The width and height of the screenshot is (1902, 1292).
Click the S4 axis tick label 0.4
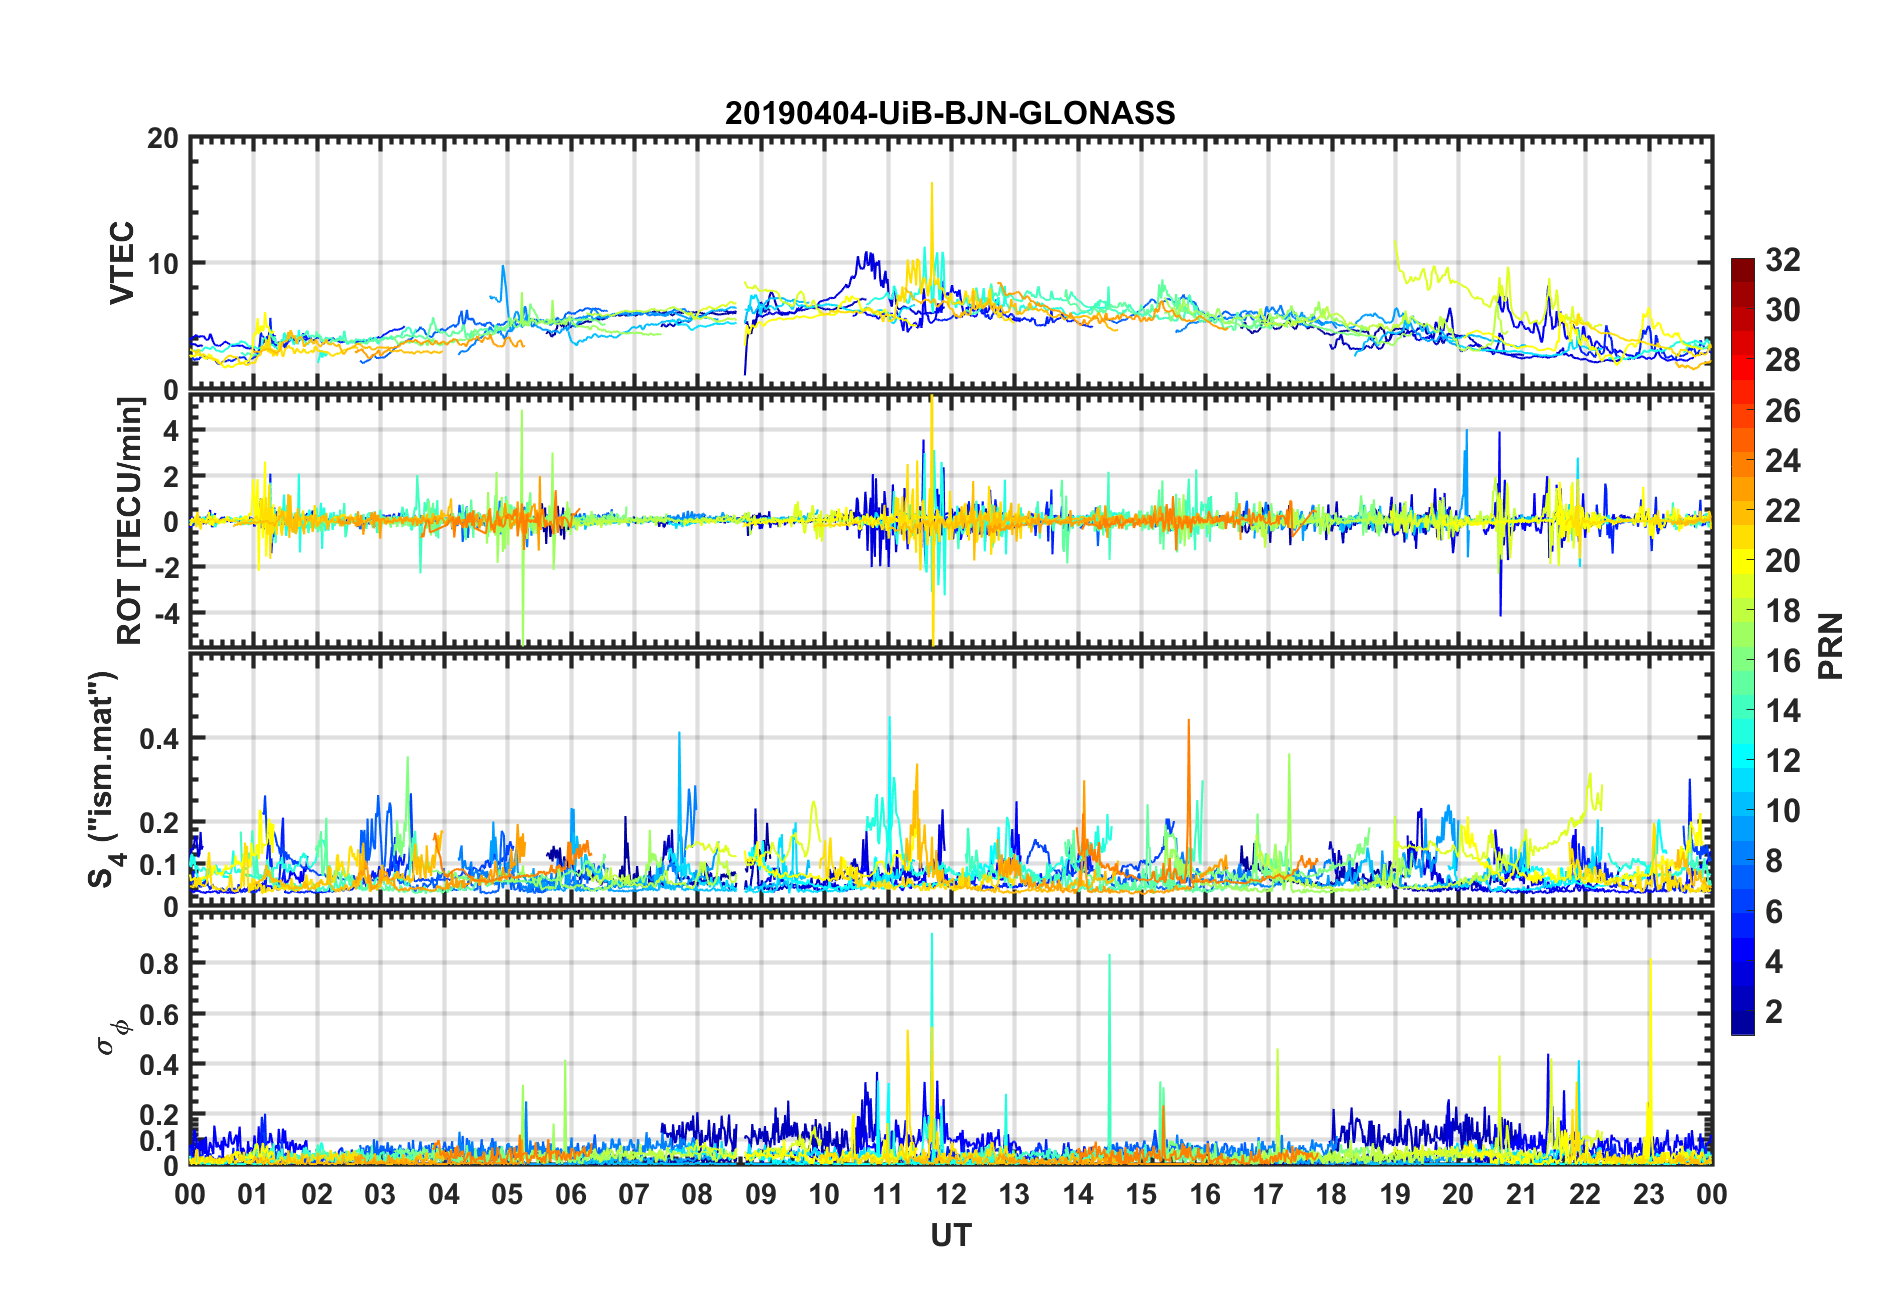[159, 739]
